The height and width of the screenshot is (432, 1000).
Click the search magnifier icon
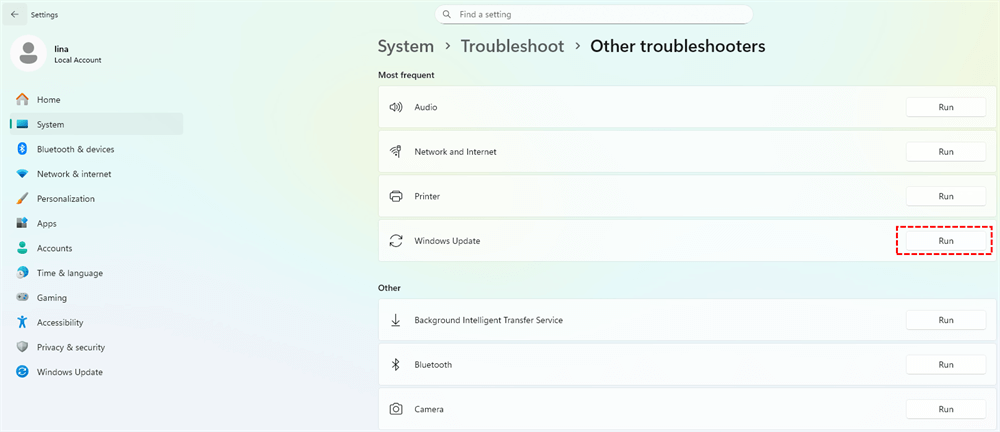point(446,15)
